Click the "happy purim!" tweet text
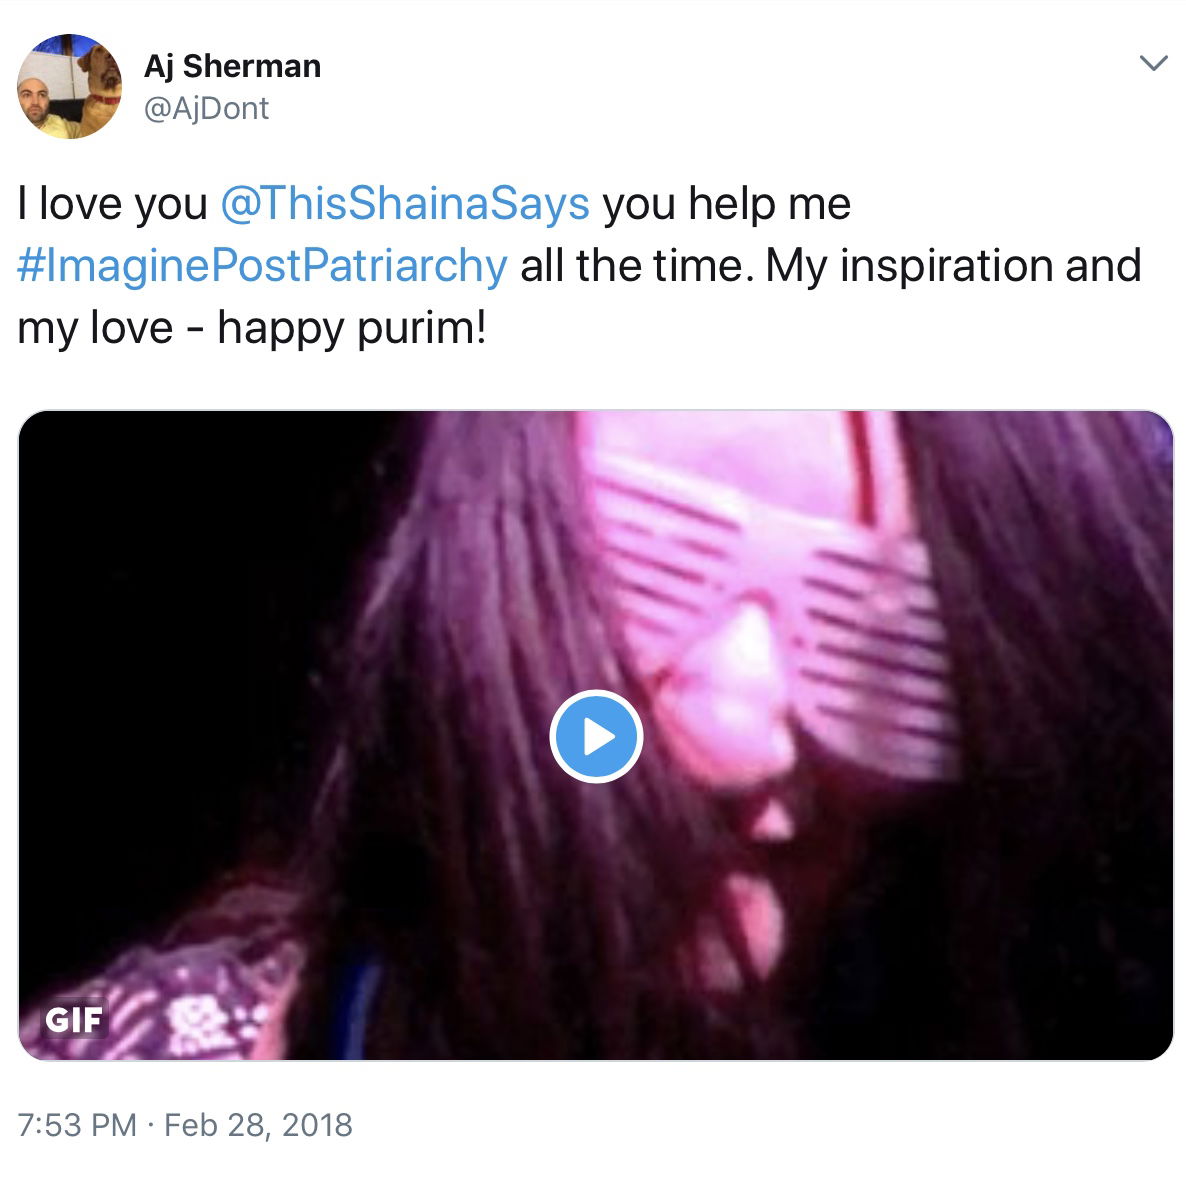Image resolution: width=1186 pixels, height=1177 pixels. tap(352, 328)
